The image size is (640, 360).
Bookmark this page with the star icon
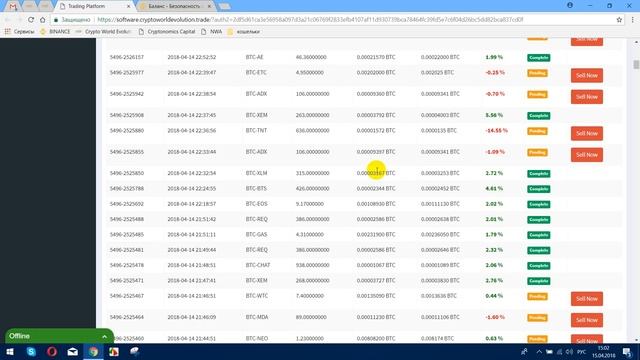[x=619, y=19]
